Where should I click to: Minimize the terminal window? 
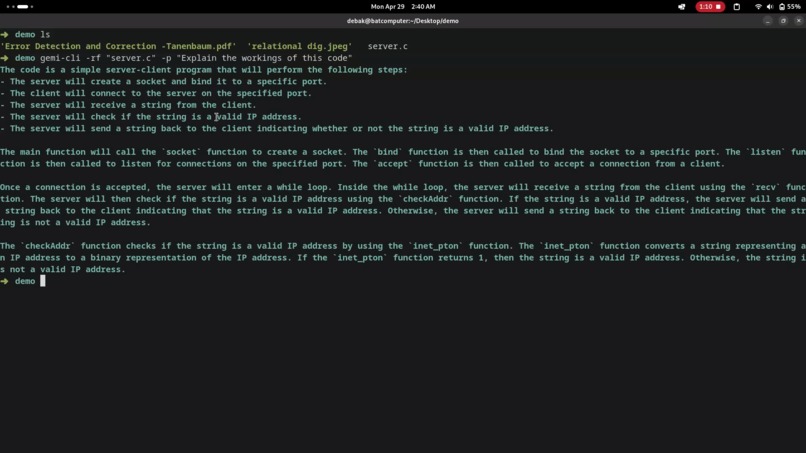(x=767, y=21)
